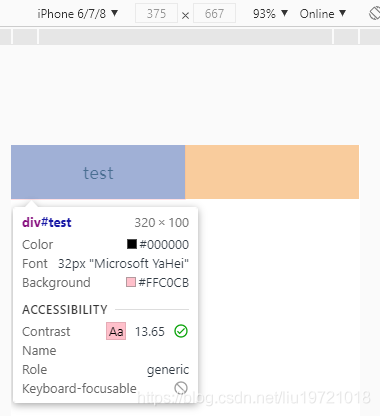This screenshot has width=380, height=416.
Task: Open the 93% zoom dropdown
Action: [270, 14]
